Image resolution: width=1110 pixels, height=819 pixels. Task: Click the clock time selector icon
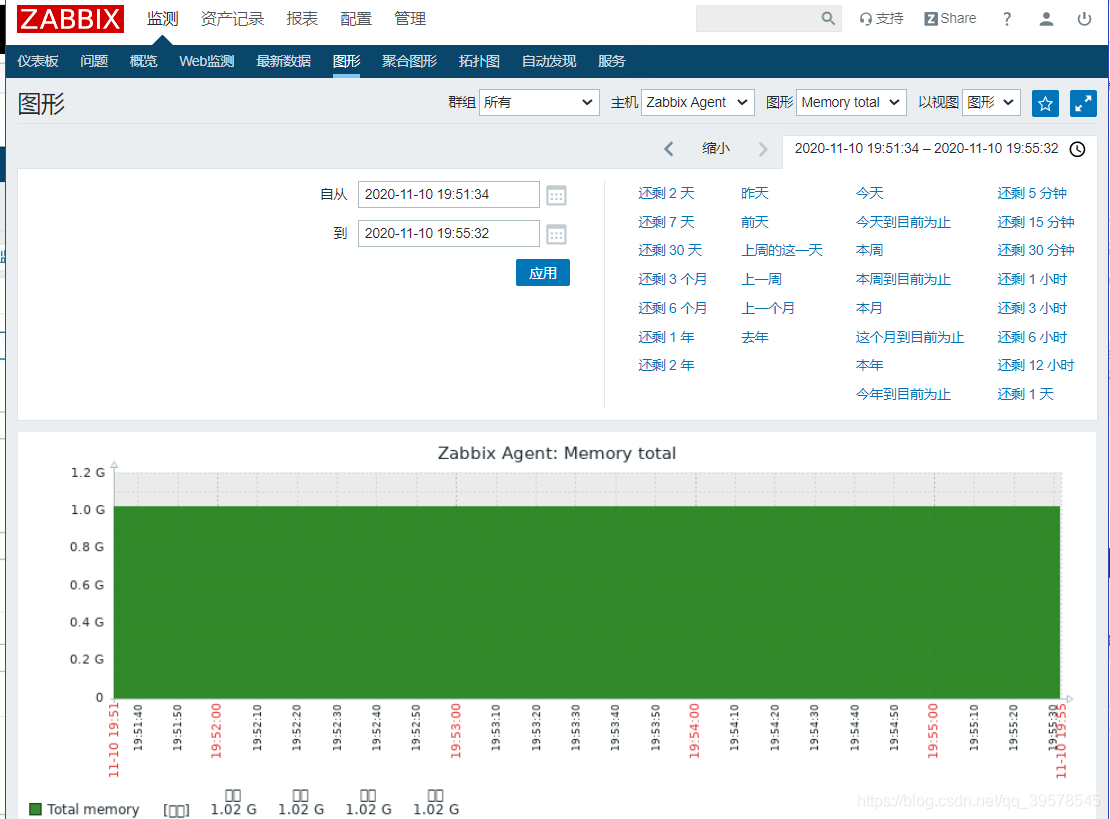pyautogui.click(x=1077, y=149)
